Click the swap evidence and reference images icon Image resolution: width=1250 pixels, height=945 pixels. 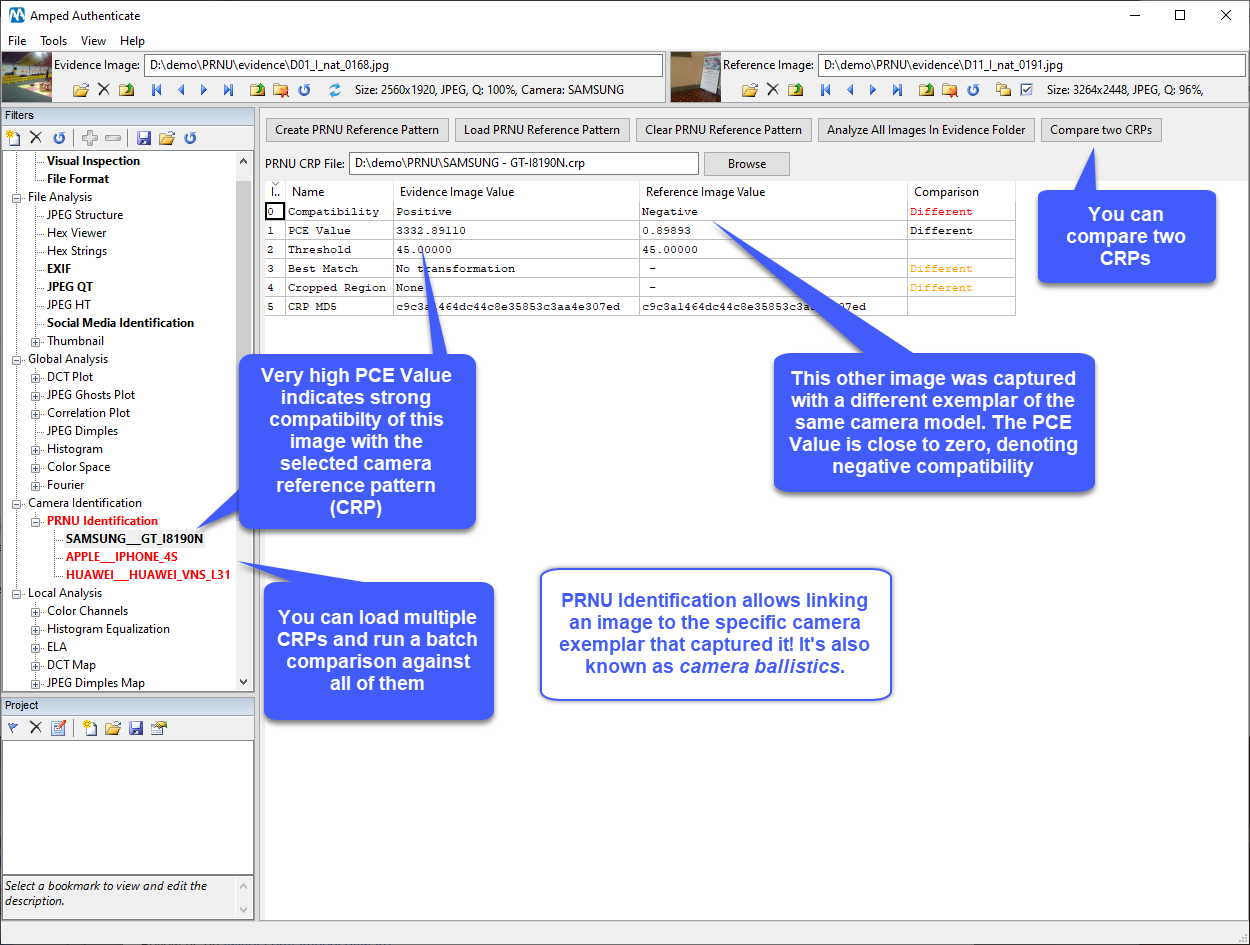coord(335,90)
